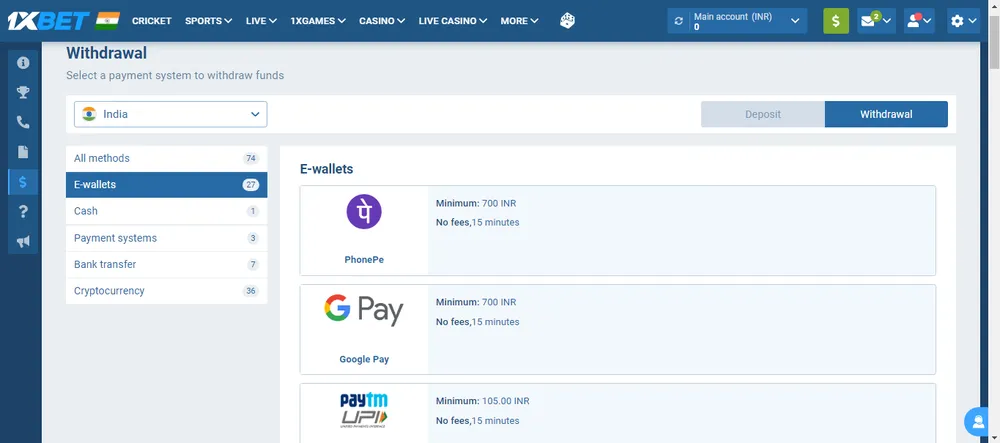Click the Minimum 105.00 INR text
1000x443 pixels.
[482, 401]
